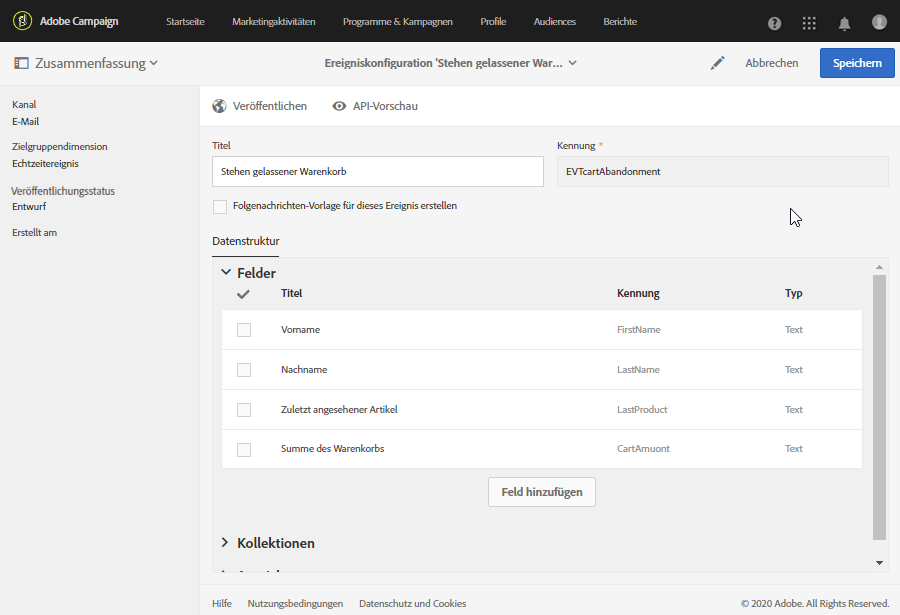
Task: Click the Speichern button
Action: tap(857, 63)
